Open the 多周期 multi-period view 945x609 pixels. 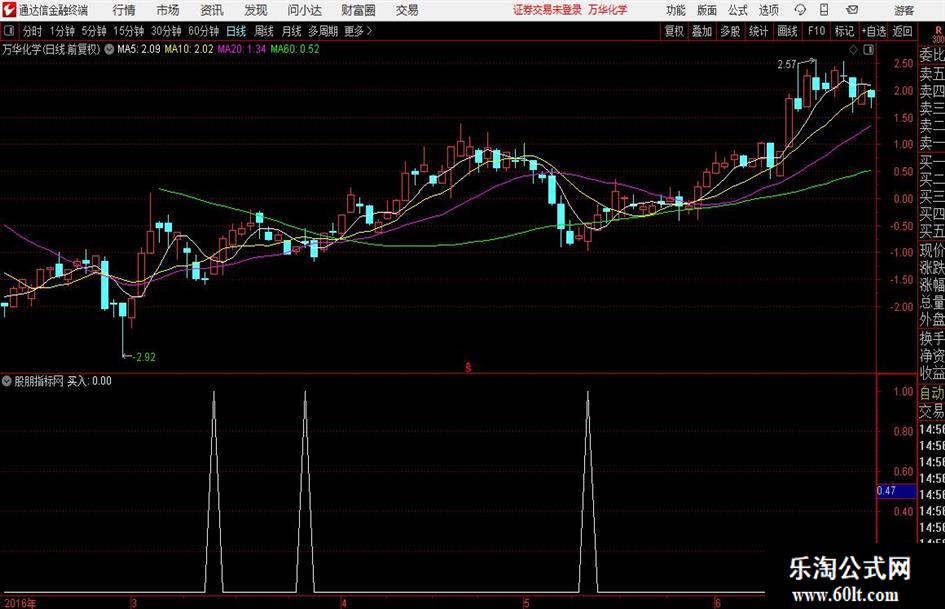[x=323, y=31]
